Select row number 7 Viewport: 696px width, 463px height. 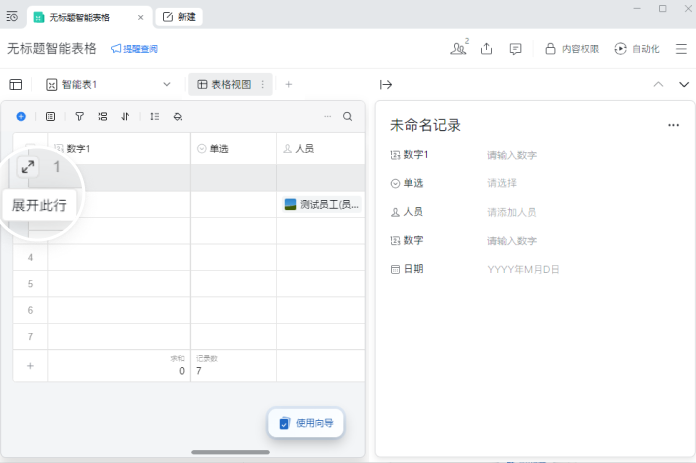point(30,337)
